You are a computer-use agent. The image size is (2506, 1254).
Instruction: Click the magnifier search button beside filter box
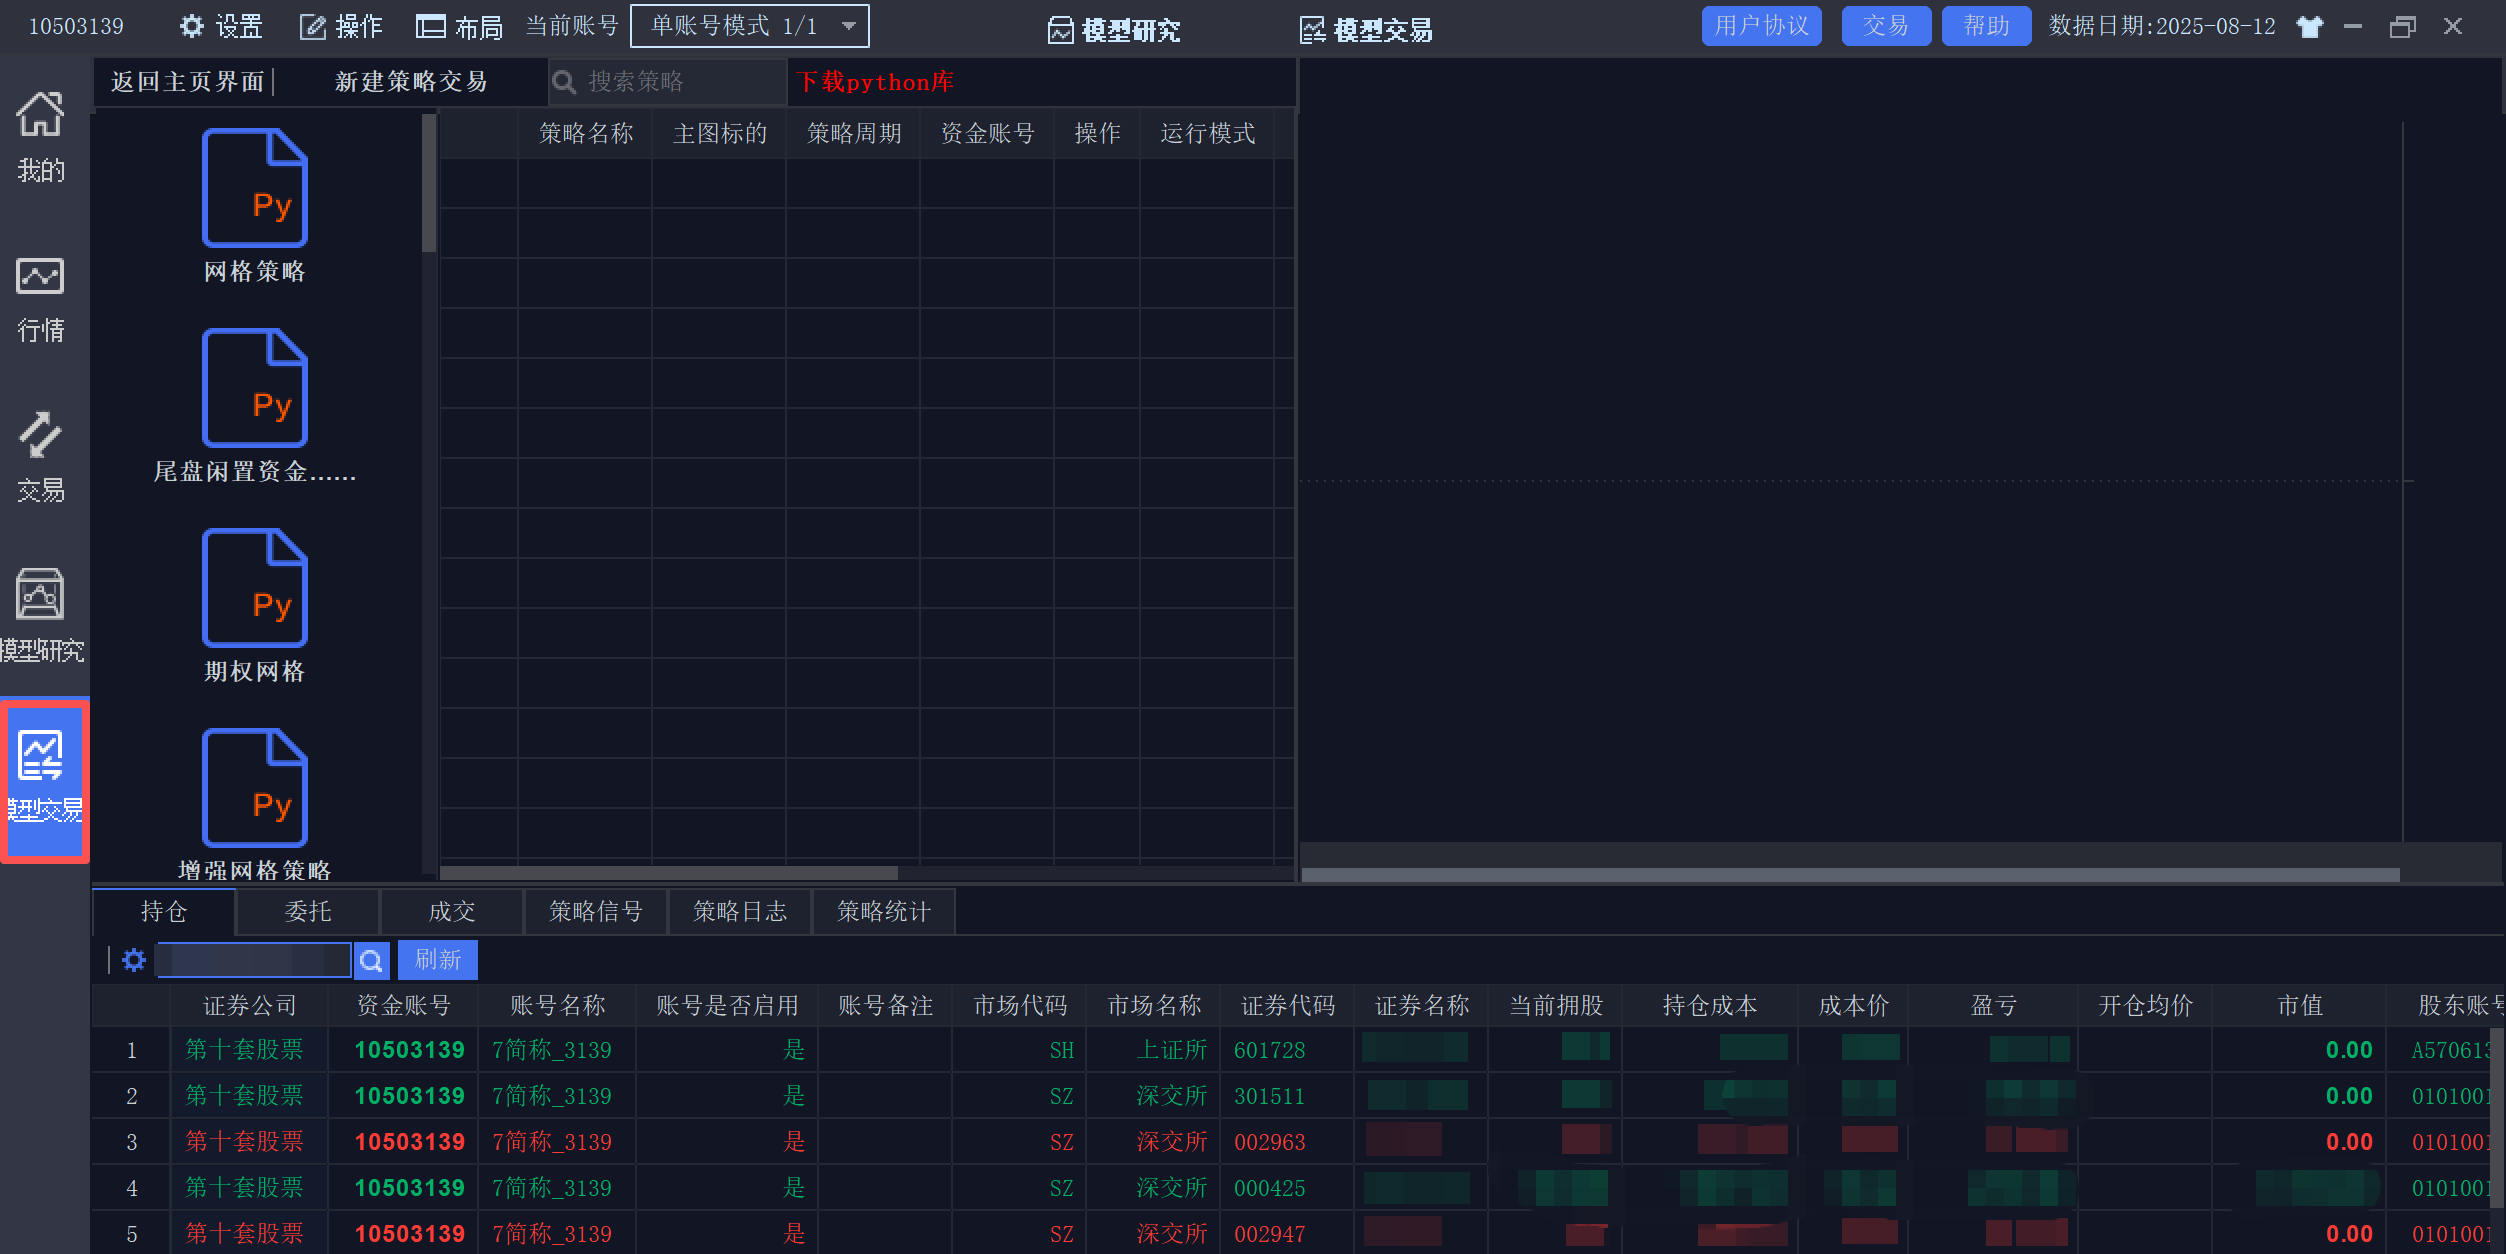pos(371,961)
